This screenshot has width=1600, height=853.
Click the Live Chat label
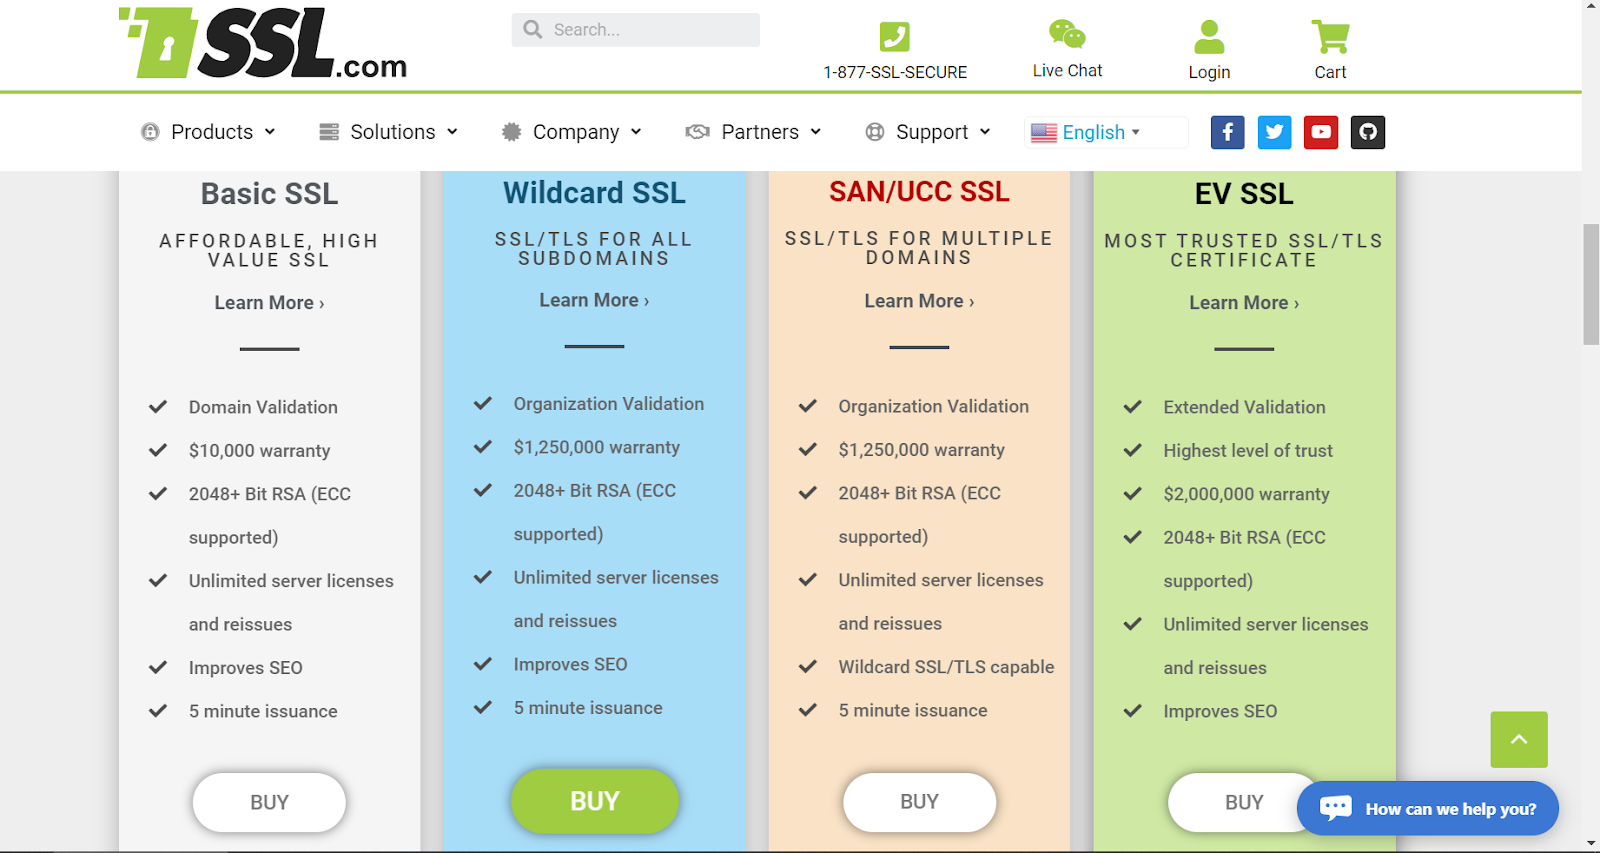[1067, 71]
